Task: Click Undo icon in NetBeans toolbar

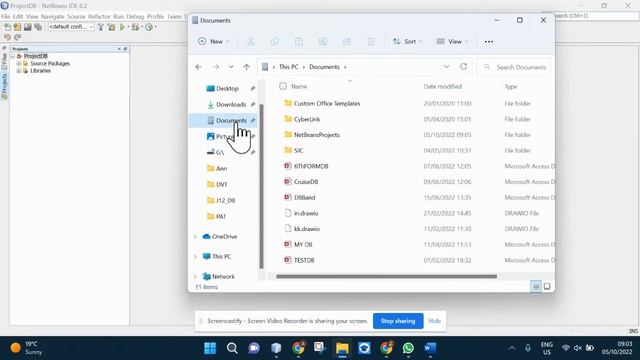Action: (x=7, y=37)
